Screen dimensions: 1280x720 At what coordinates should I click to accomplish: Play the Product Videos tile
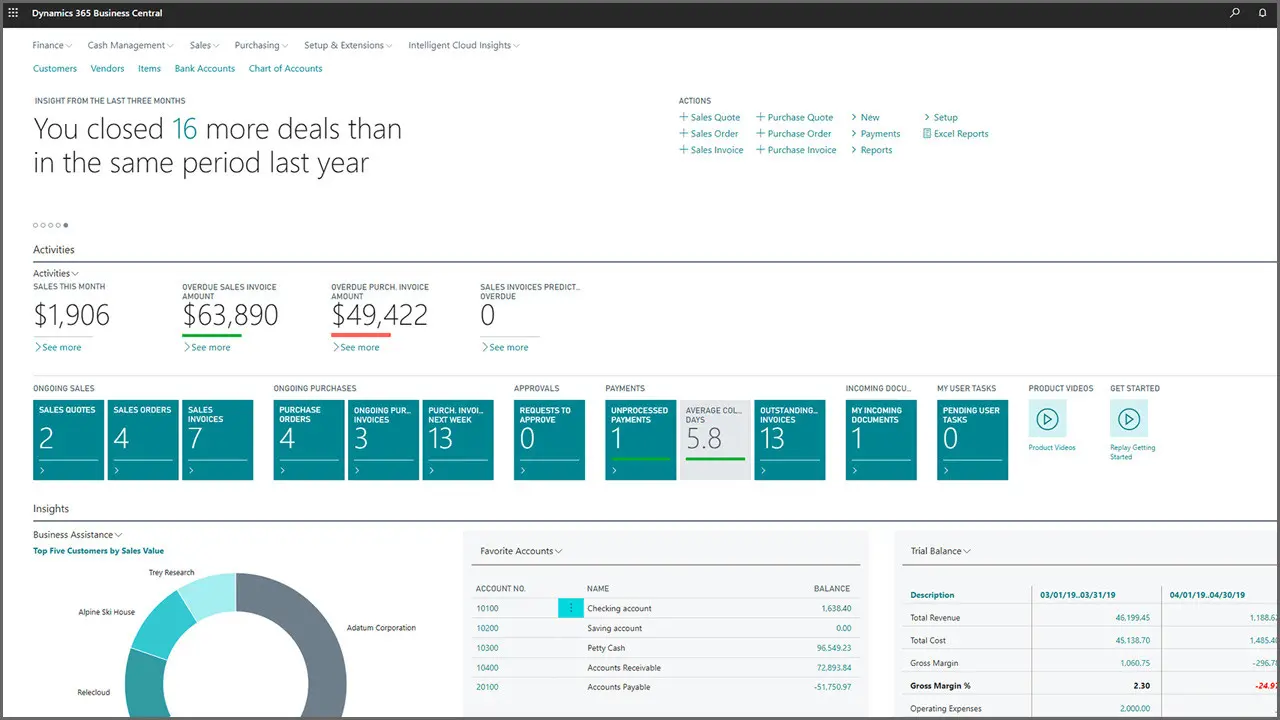(x=1047, y=418)
